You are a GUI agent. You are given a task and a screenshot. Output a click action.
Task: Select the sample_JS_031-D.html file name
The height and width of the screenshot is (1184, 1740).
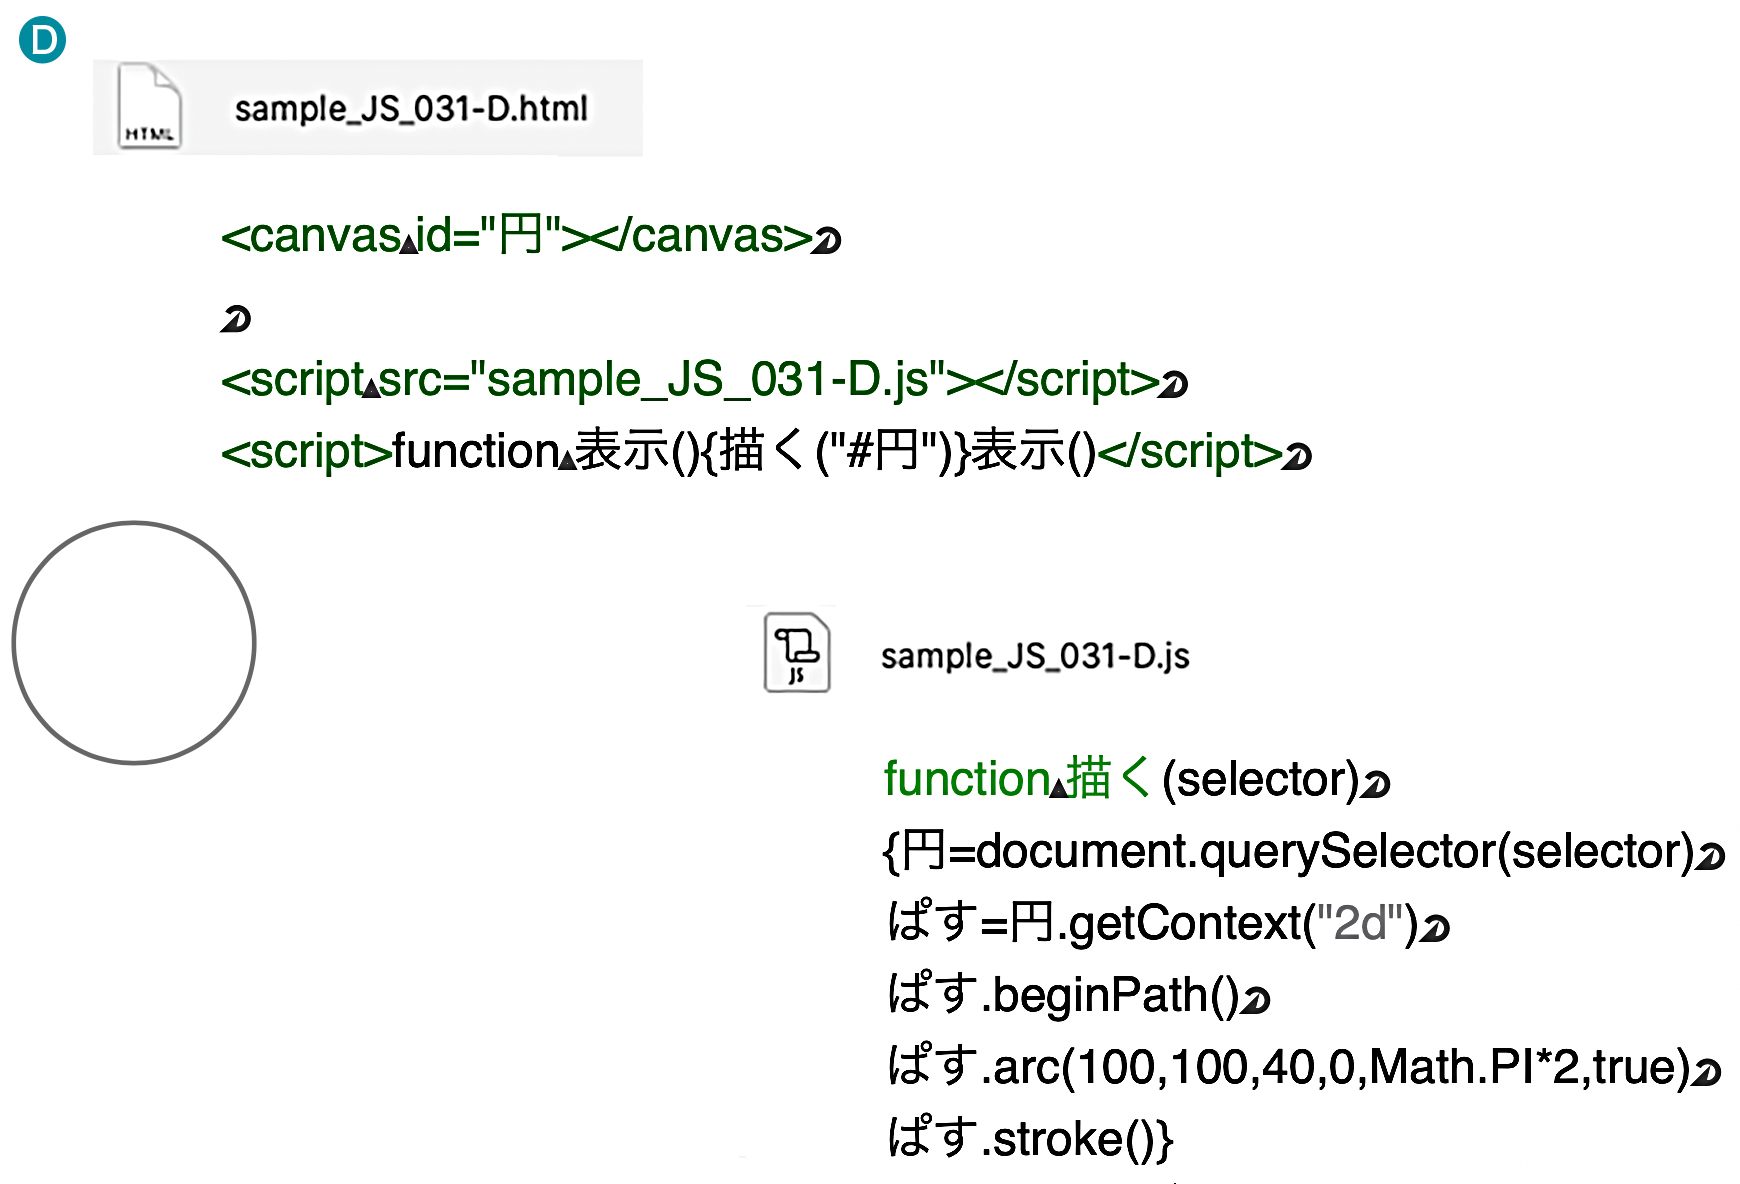coord(411,109)
